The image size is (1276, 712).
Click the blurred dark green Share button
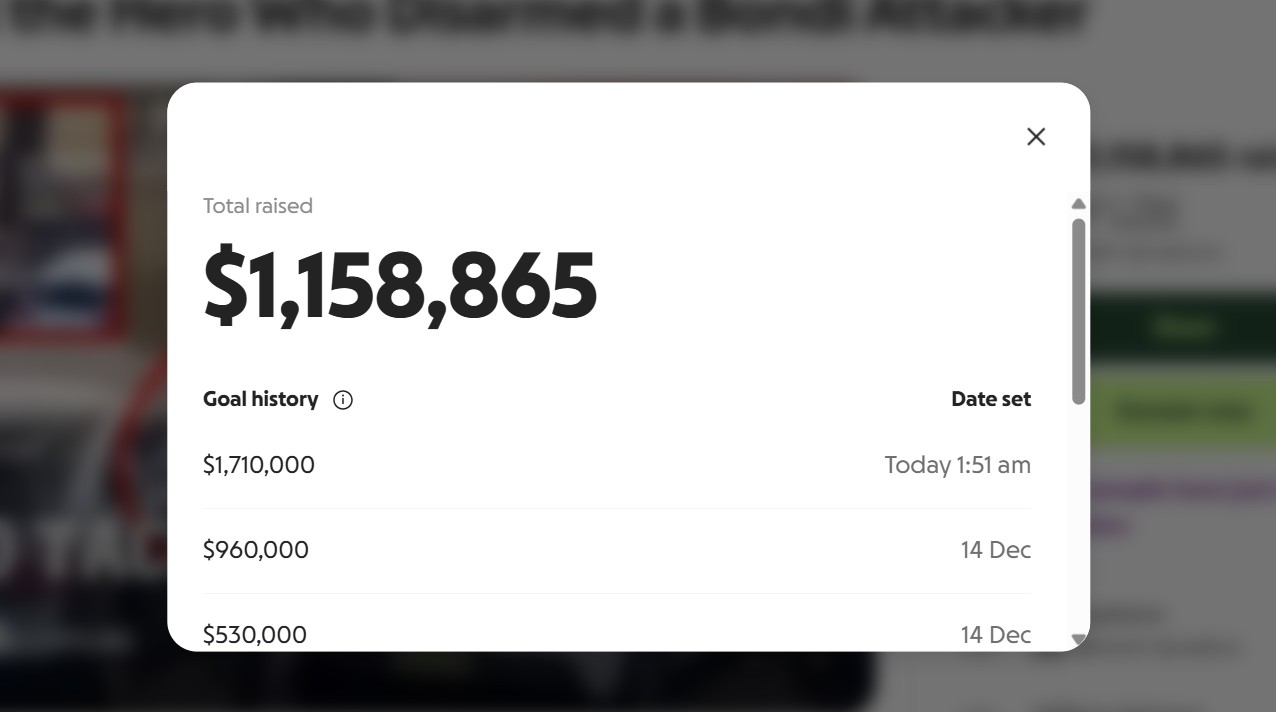click(x=1182, y=327)
